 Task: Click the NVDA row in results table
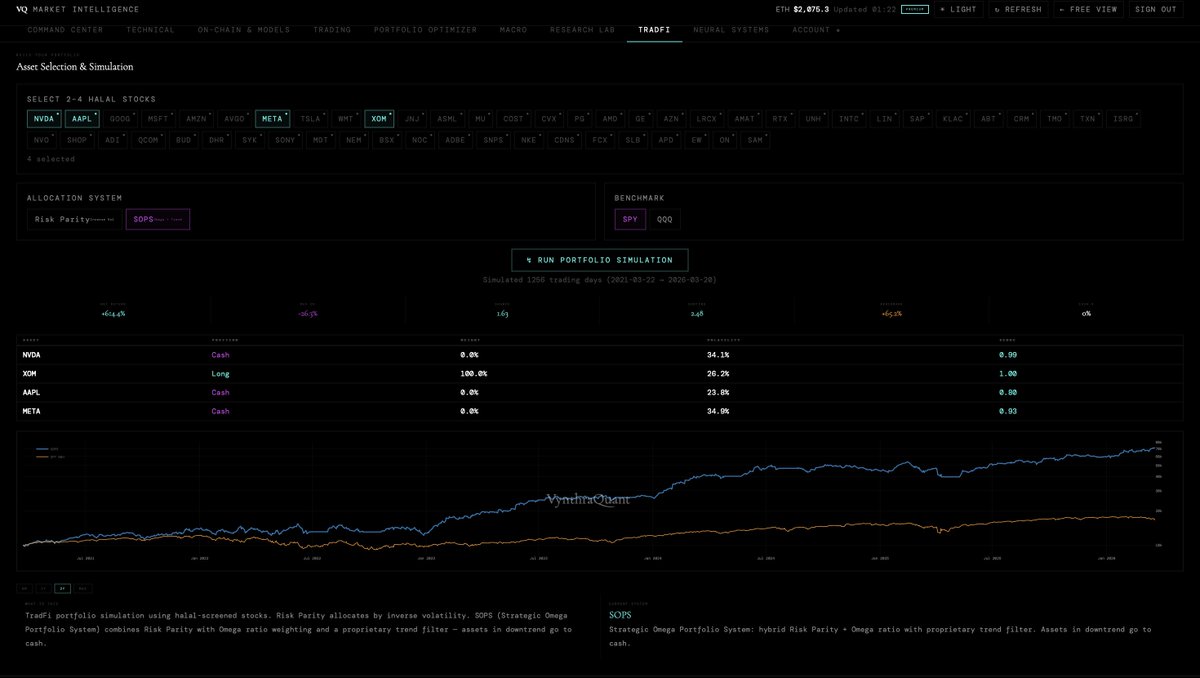(600, 354)
